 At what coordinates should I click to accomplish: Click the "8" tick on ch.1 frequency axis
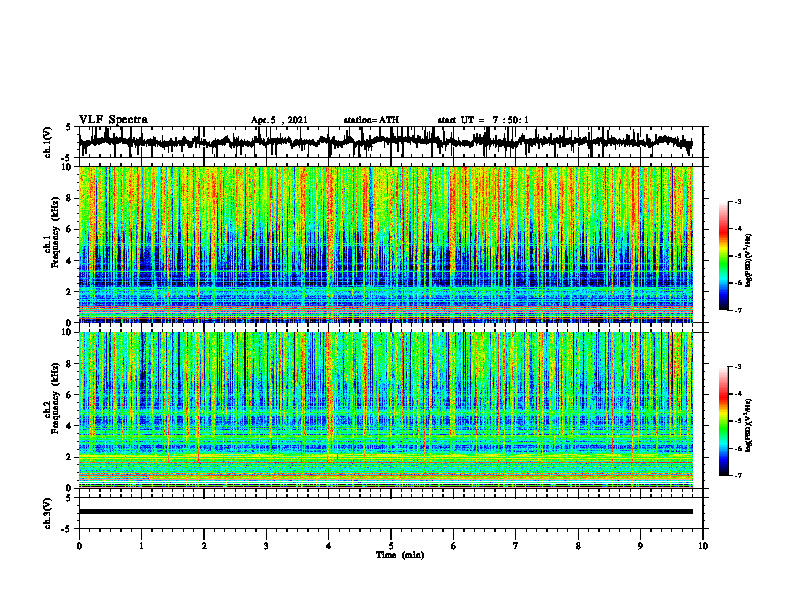coord(71,198)
